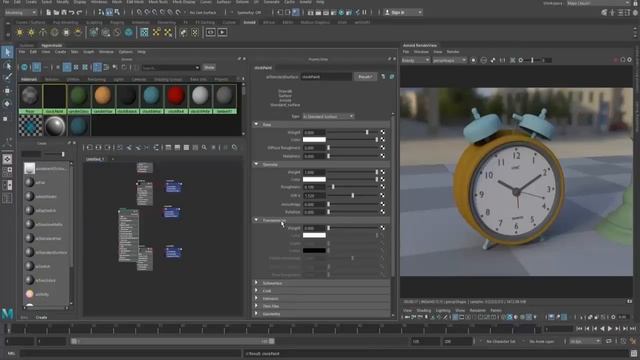Click the red icon at RenderView top right
Viewport: 640px width, 360px height.
(x=616, y=60)
